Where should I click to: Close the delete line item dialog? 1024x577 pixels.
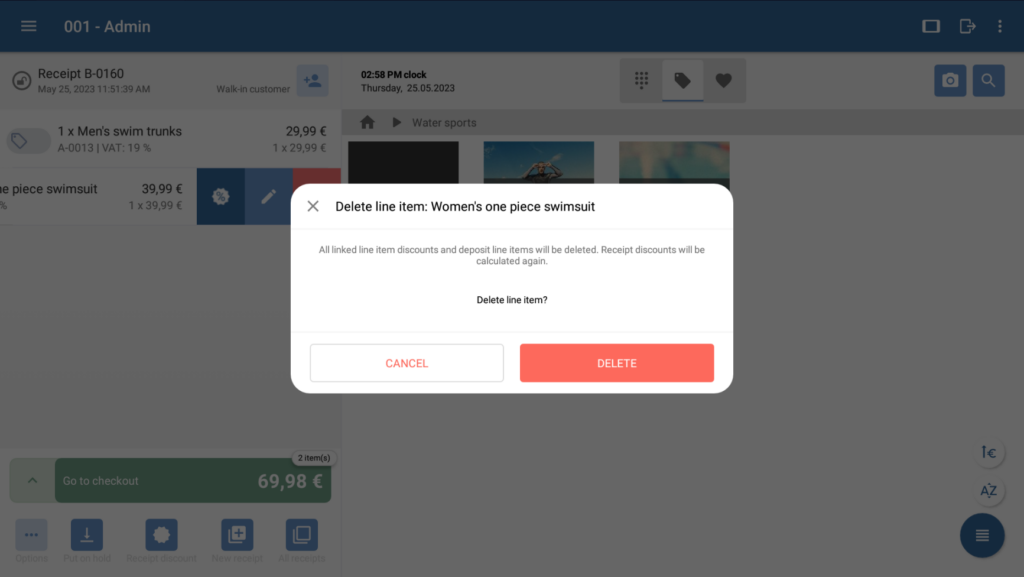[313, 206]
